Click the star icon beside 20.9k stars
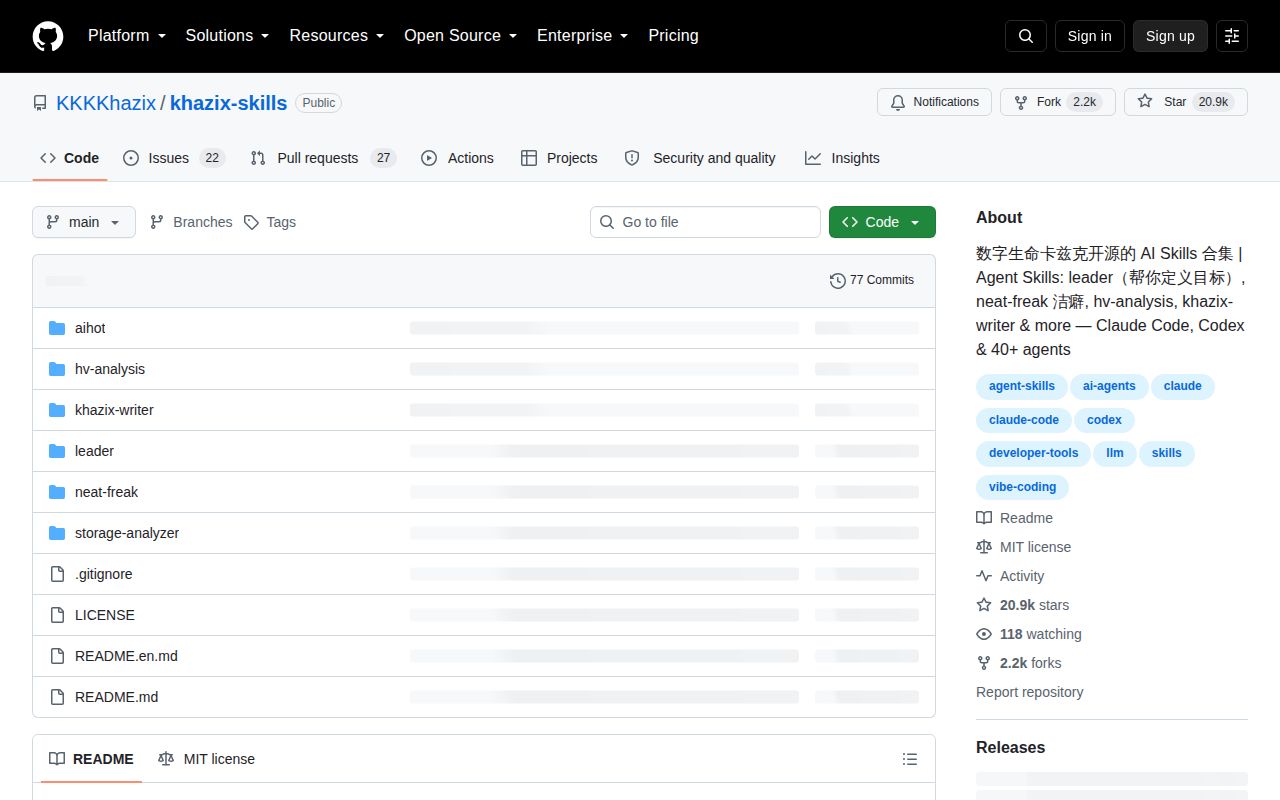1280x800 pixels. click(984, 605)
